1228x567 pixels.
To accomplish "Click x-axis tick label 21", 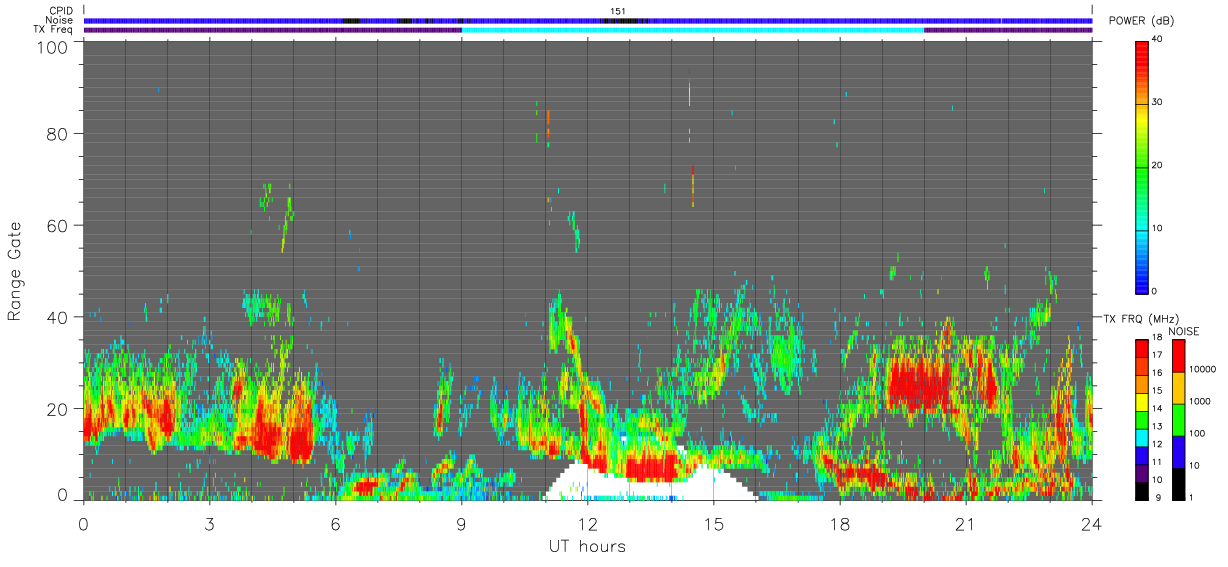I will [x=965, y=524].
